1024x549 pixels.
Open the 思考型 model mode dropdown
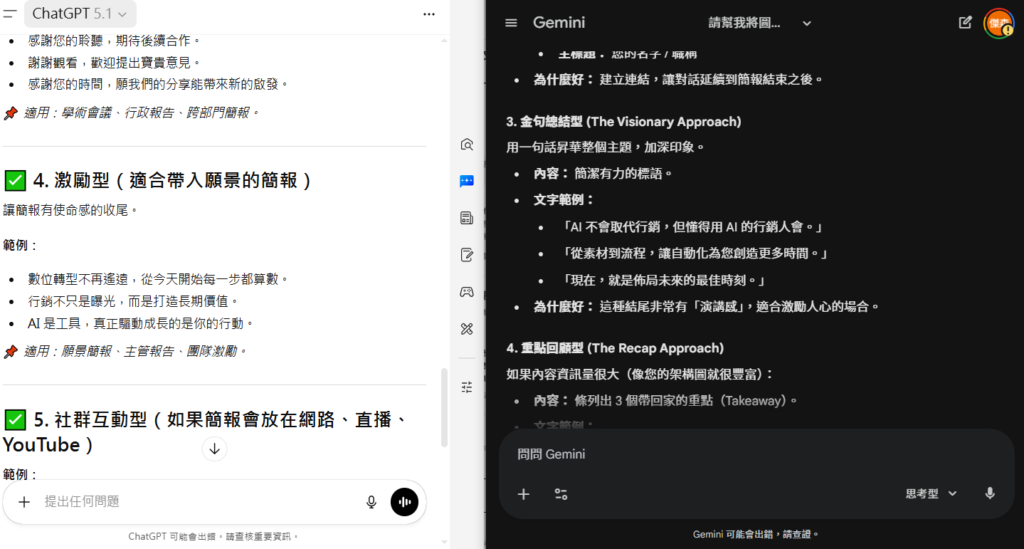pyautogui.click(x=931, y=493)
